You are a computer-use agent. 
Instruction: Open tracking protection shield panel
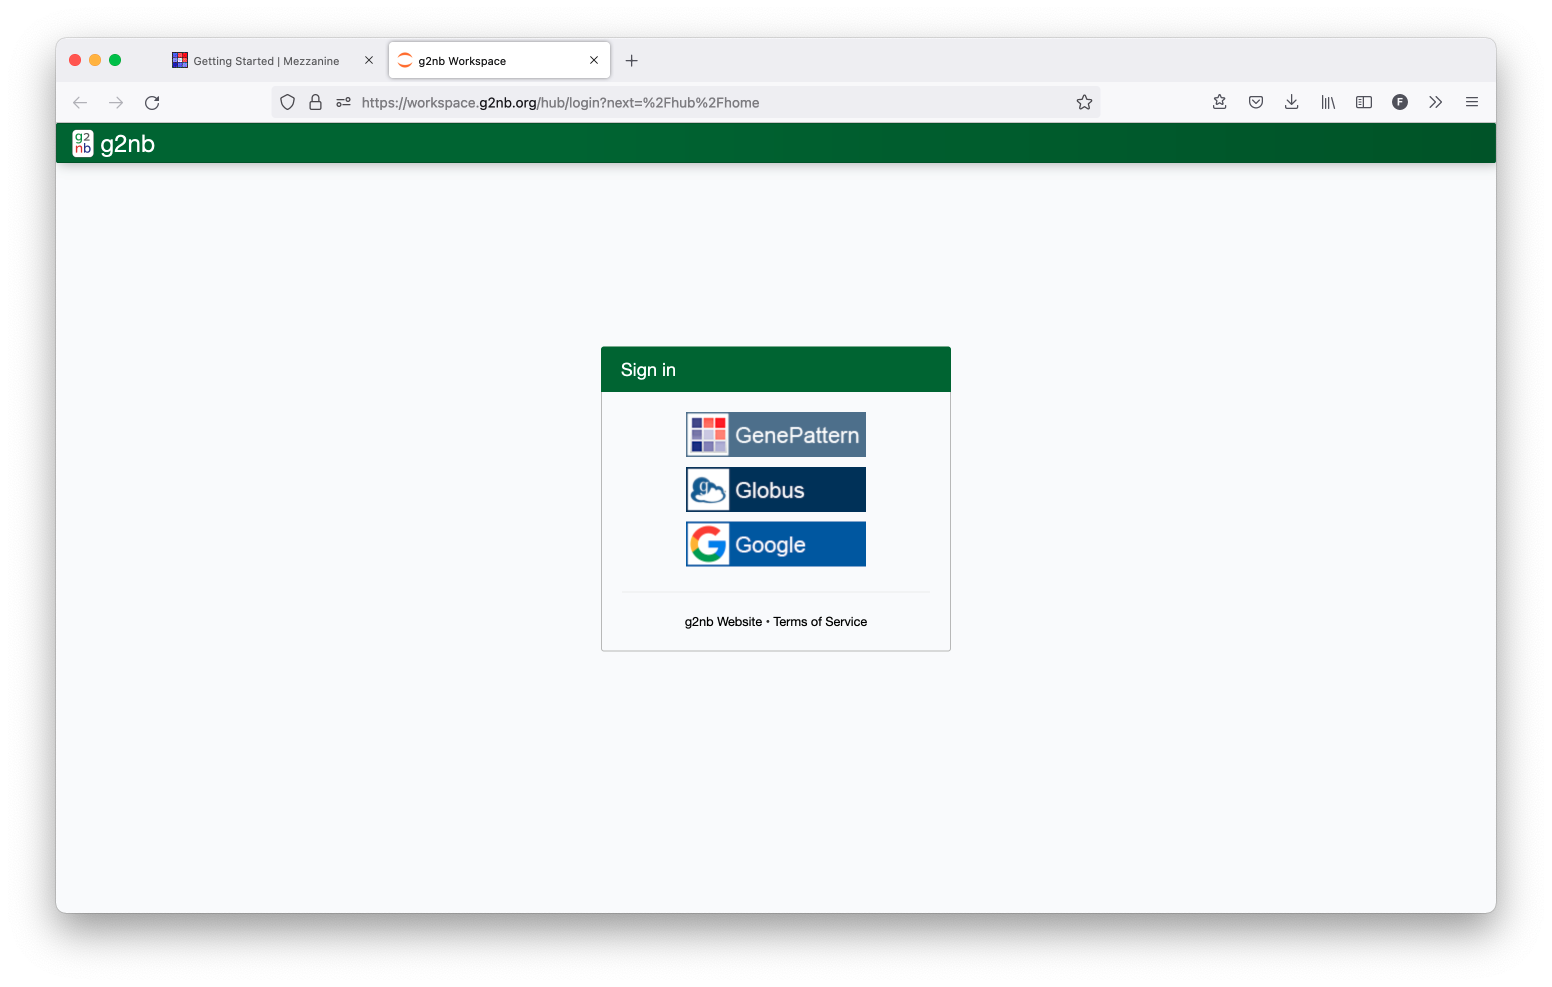[287, 102]
